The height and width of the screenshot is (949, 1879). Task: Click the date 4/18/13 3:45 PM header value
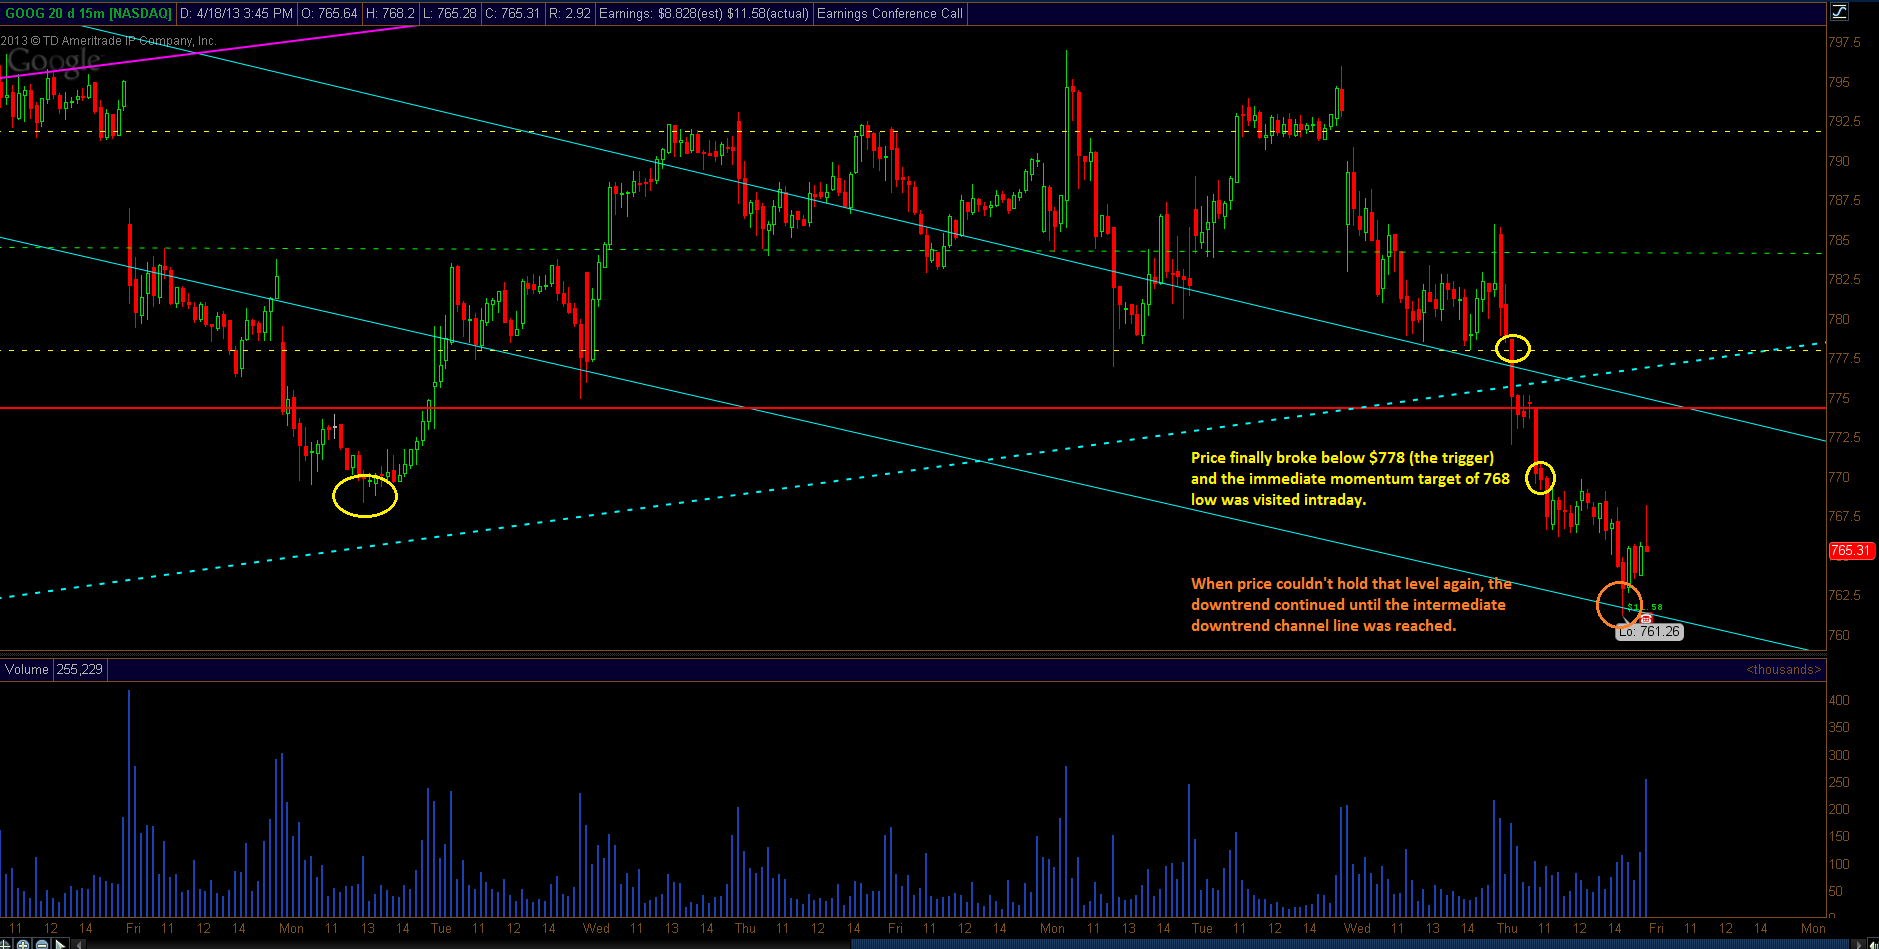(236, 13)
